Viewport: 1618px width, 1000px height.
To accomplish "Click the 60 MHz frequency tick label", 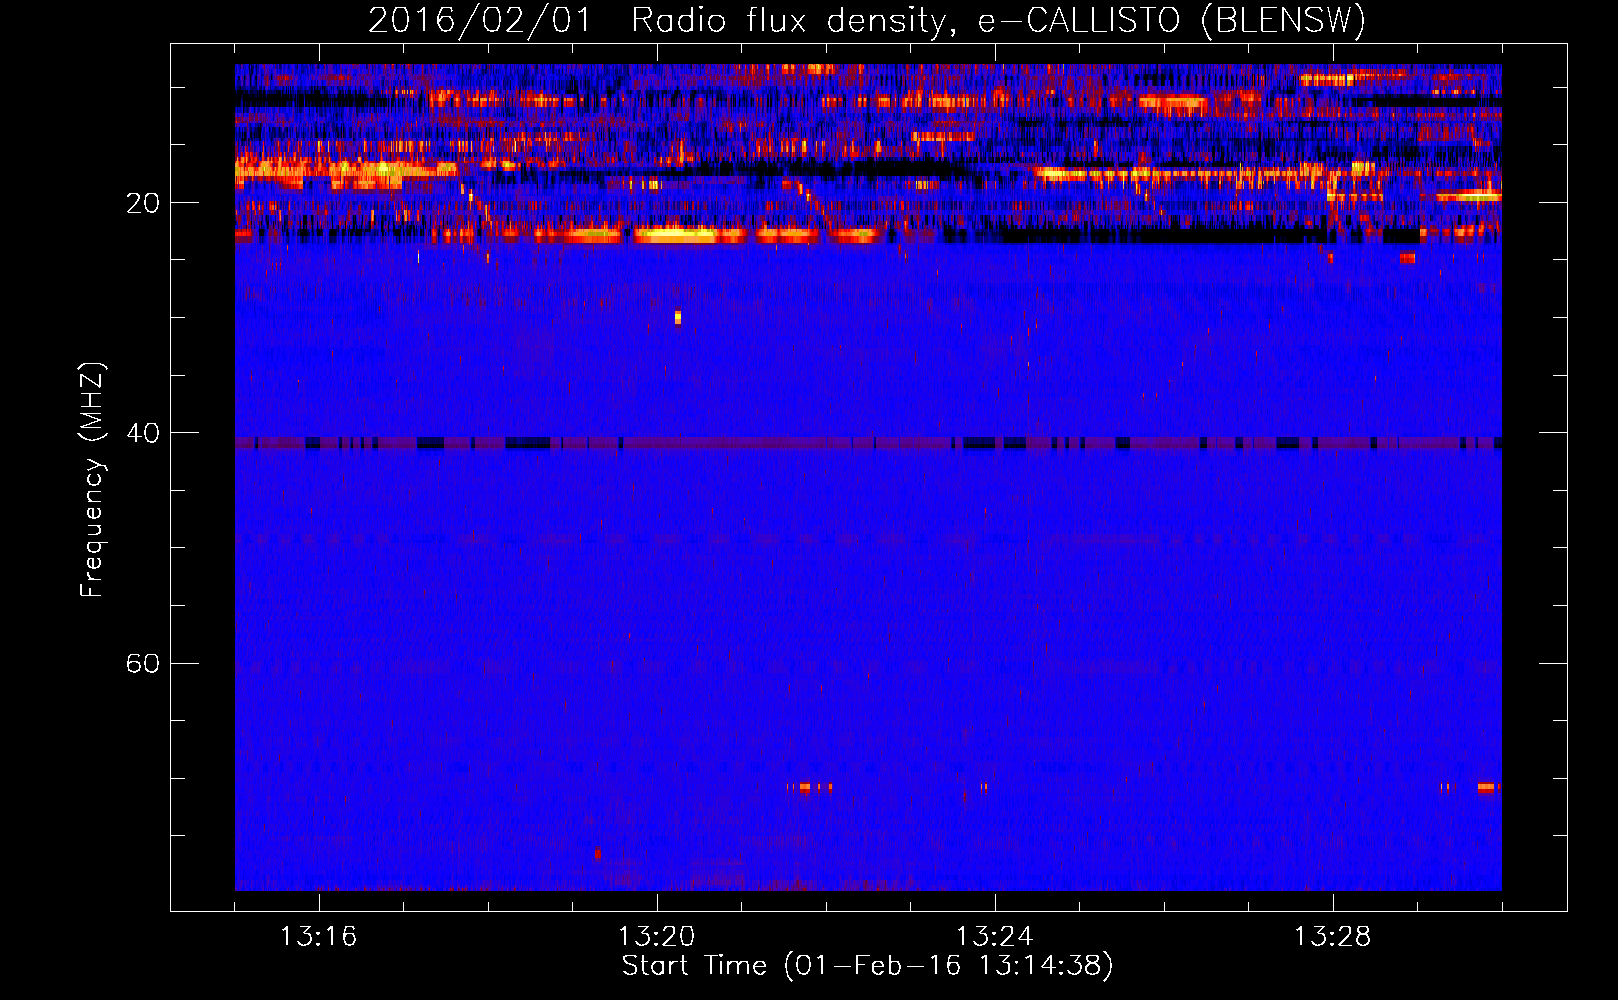I will 143,663.
